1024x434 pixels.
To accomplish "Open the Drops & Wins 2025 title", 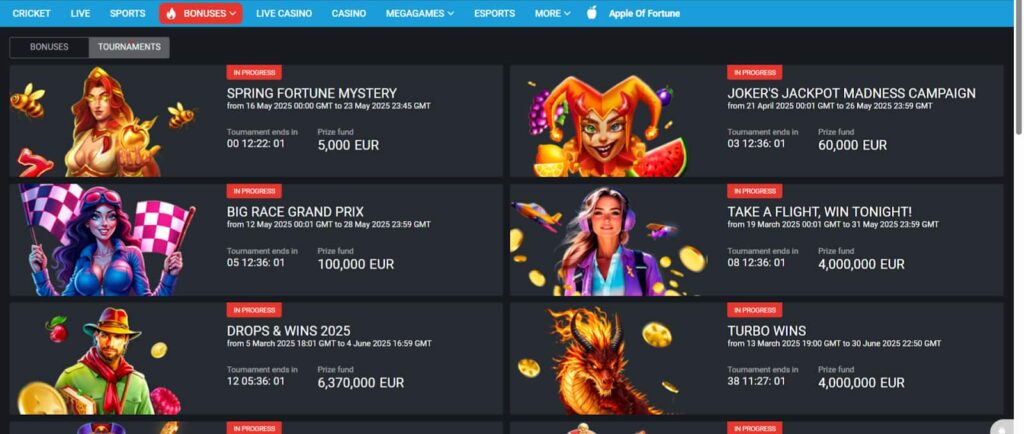I will coord(289,330).
